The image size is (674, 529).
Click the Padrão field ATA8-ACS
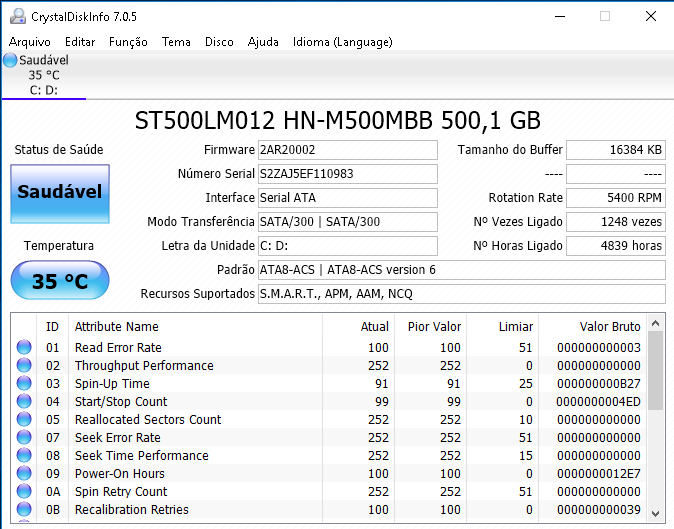coord(462,270)
